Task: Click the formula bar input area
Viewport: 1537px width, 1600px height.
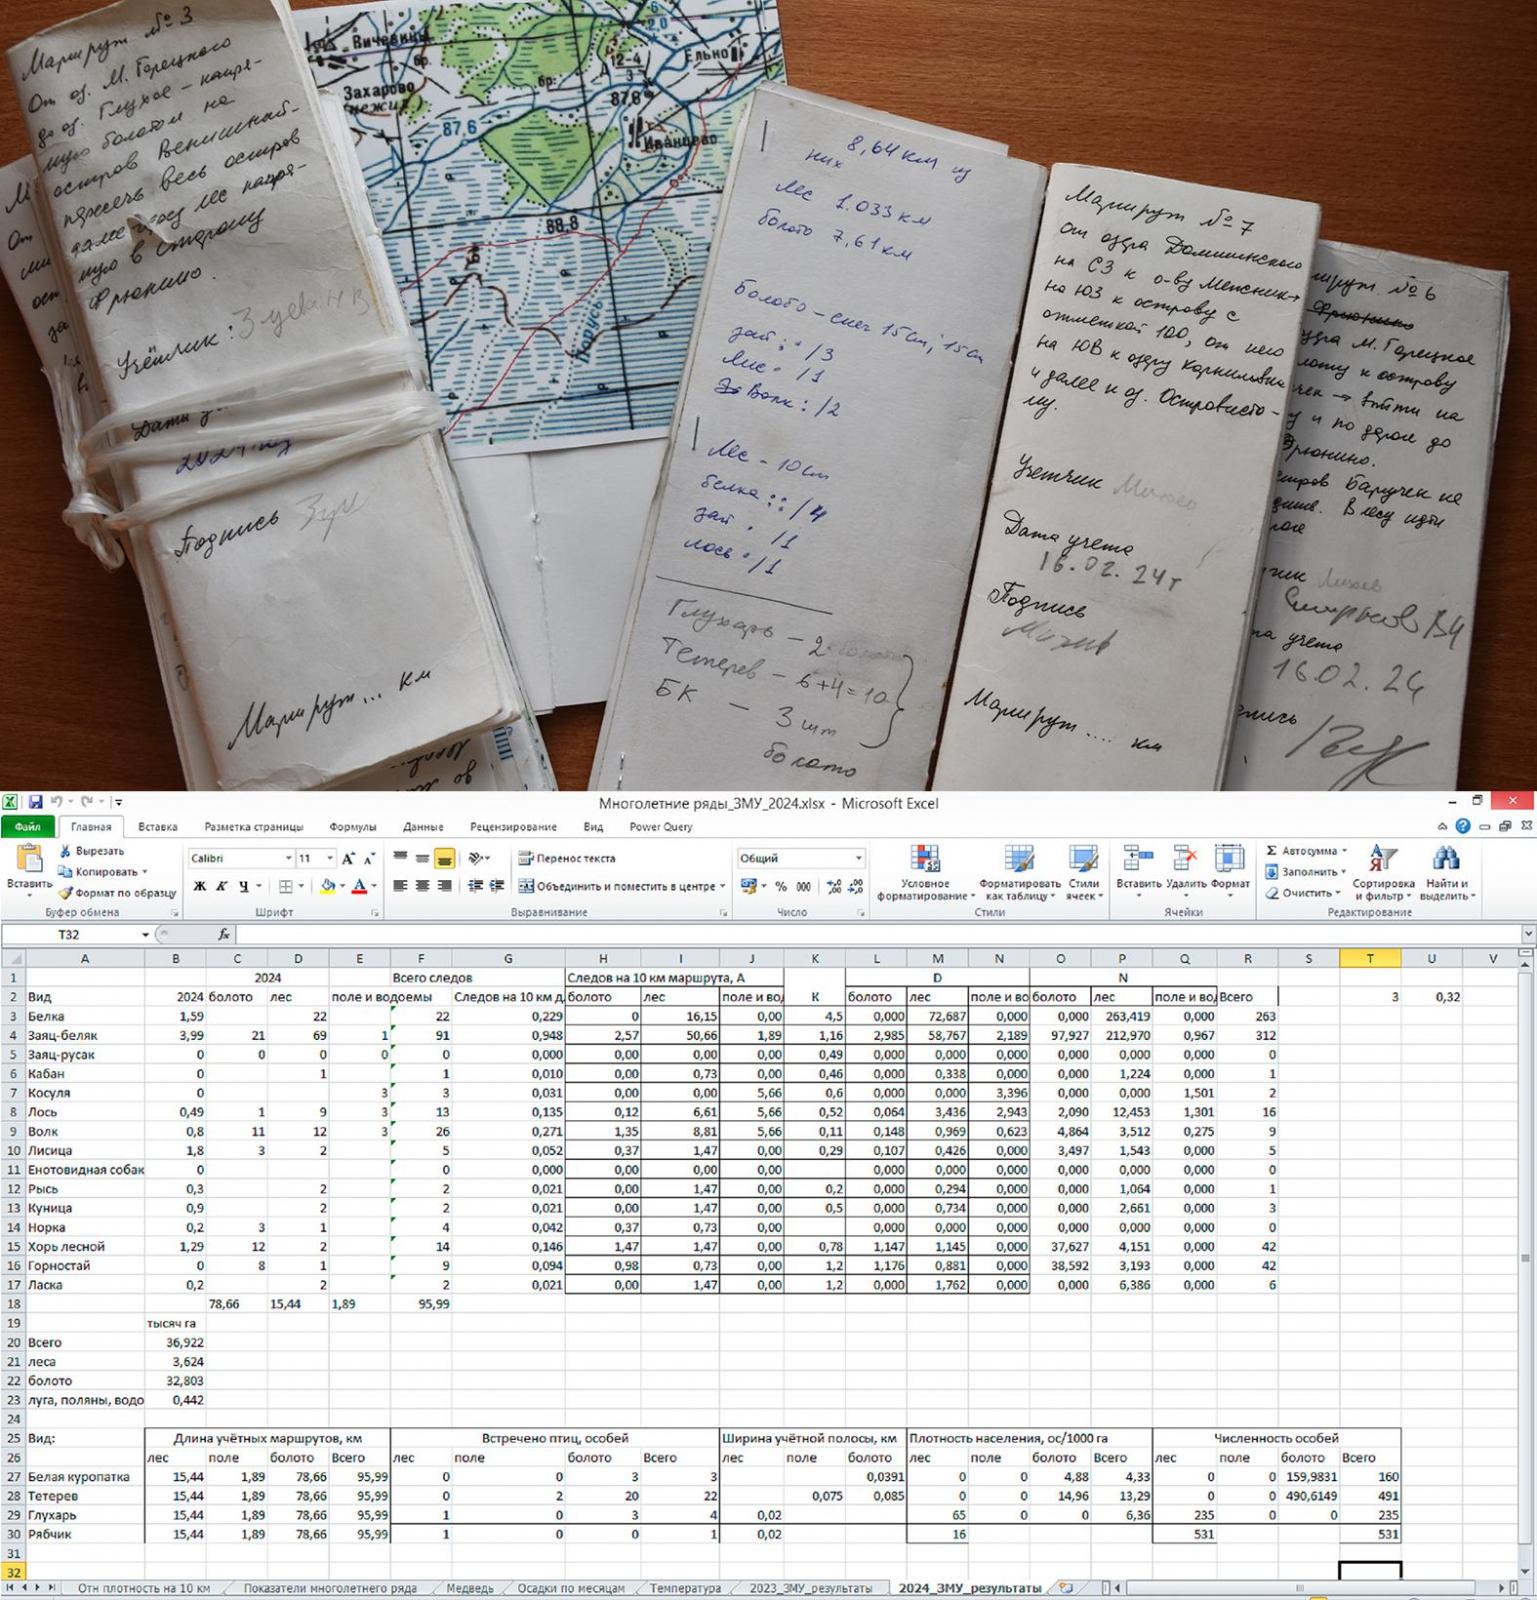Action: pyautogui.click(x=878, y=934)
